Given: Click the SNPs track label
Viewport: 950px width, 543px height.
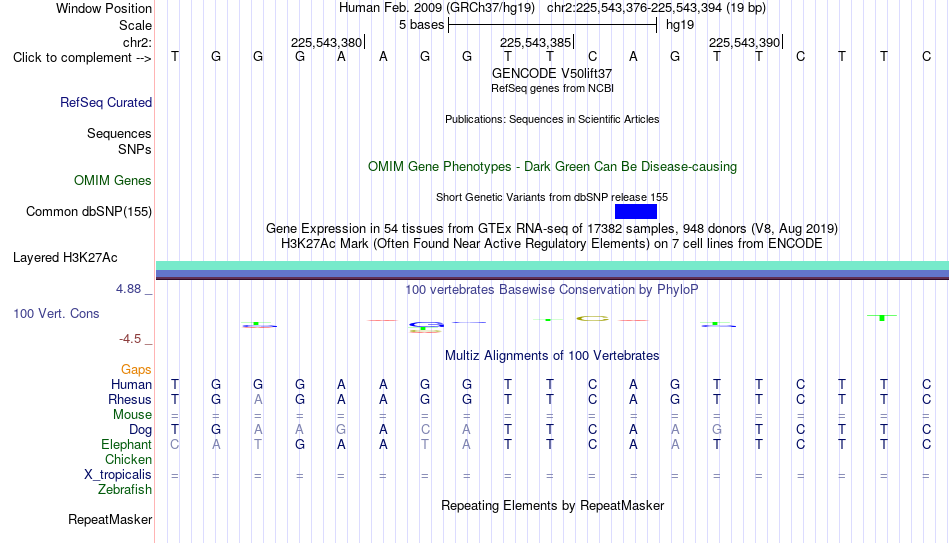Looking at the screenshot, I should coord(135,149).
